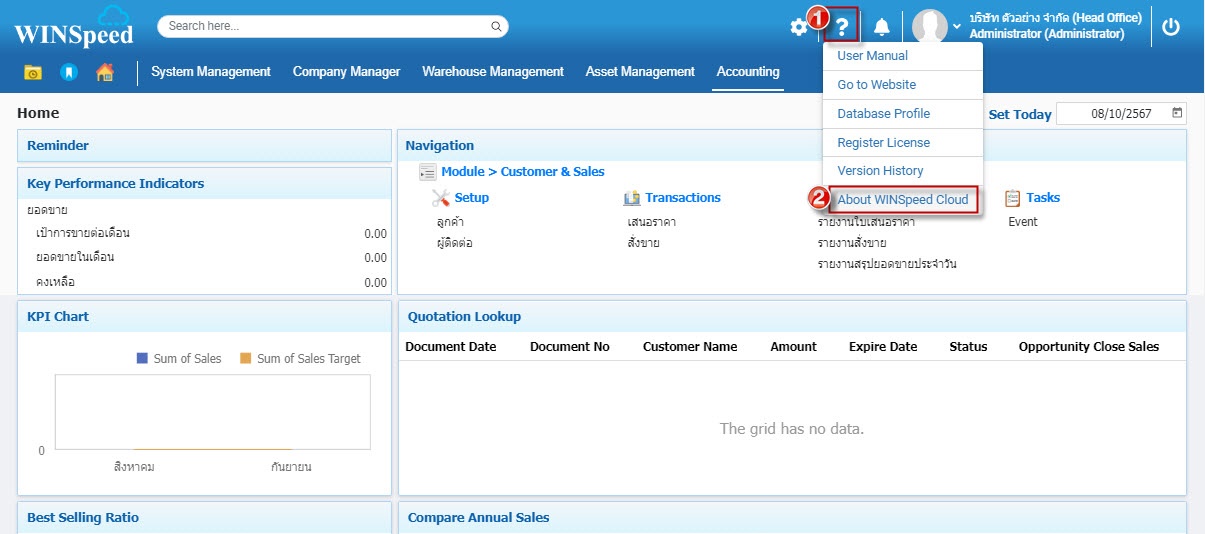This screenshot has height=534, width=1205.
Task: Open the Warehouse Management menu
Action: 493,72
